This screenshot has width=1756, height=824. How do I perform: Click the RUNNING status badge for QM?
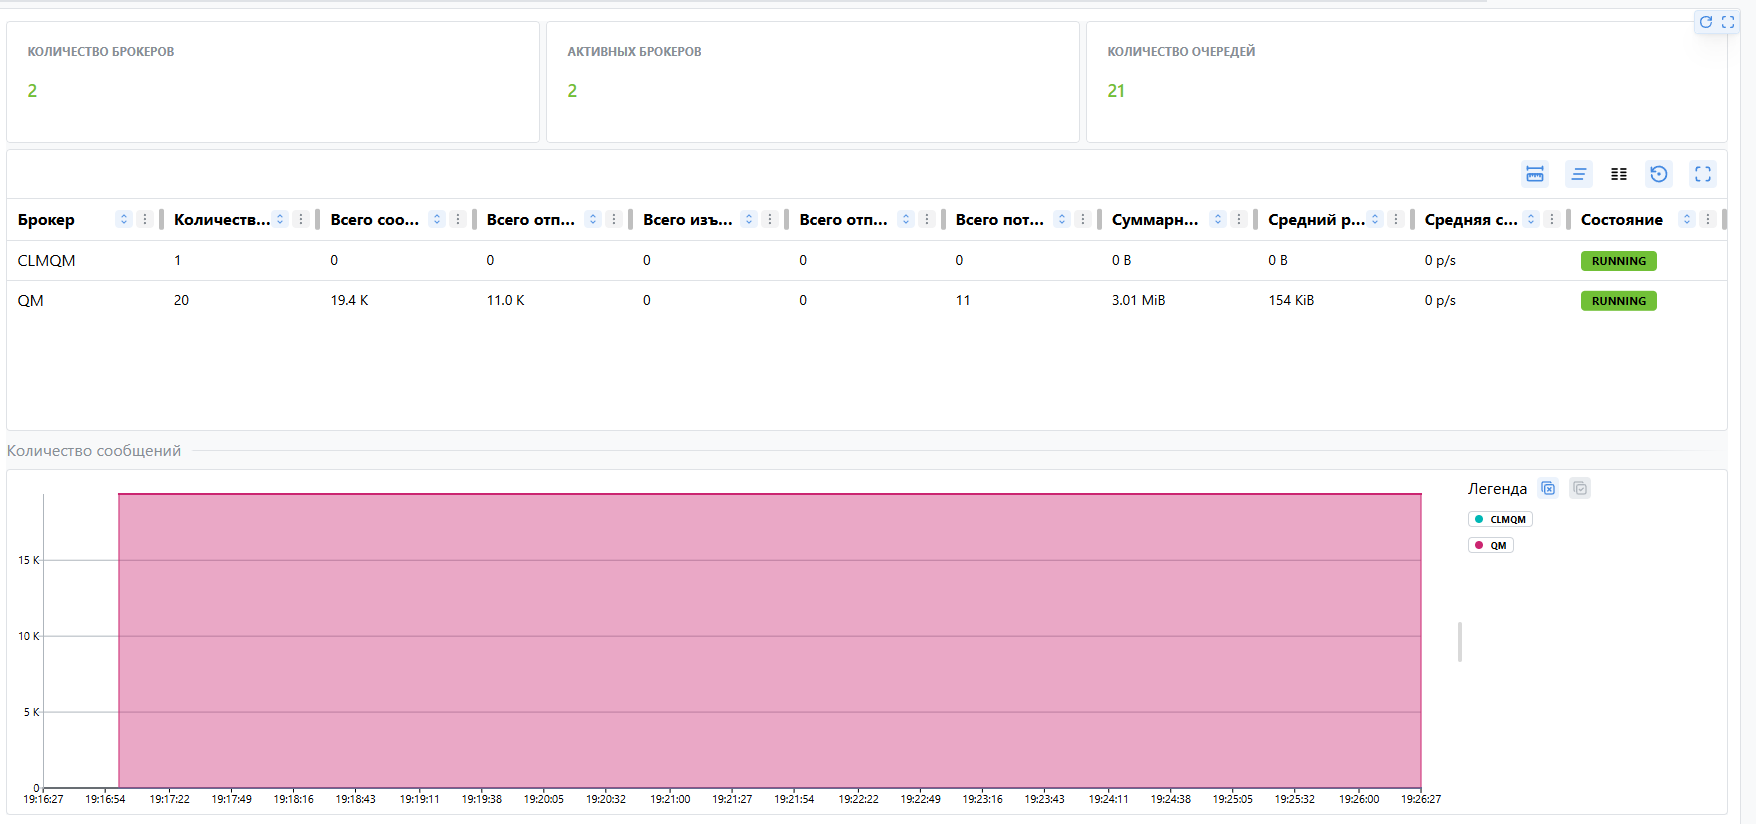[1618, 301]
